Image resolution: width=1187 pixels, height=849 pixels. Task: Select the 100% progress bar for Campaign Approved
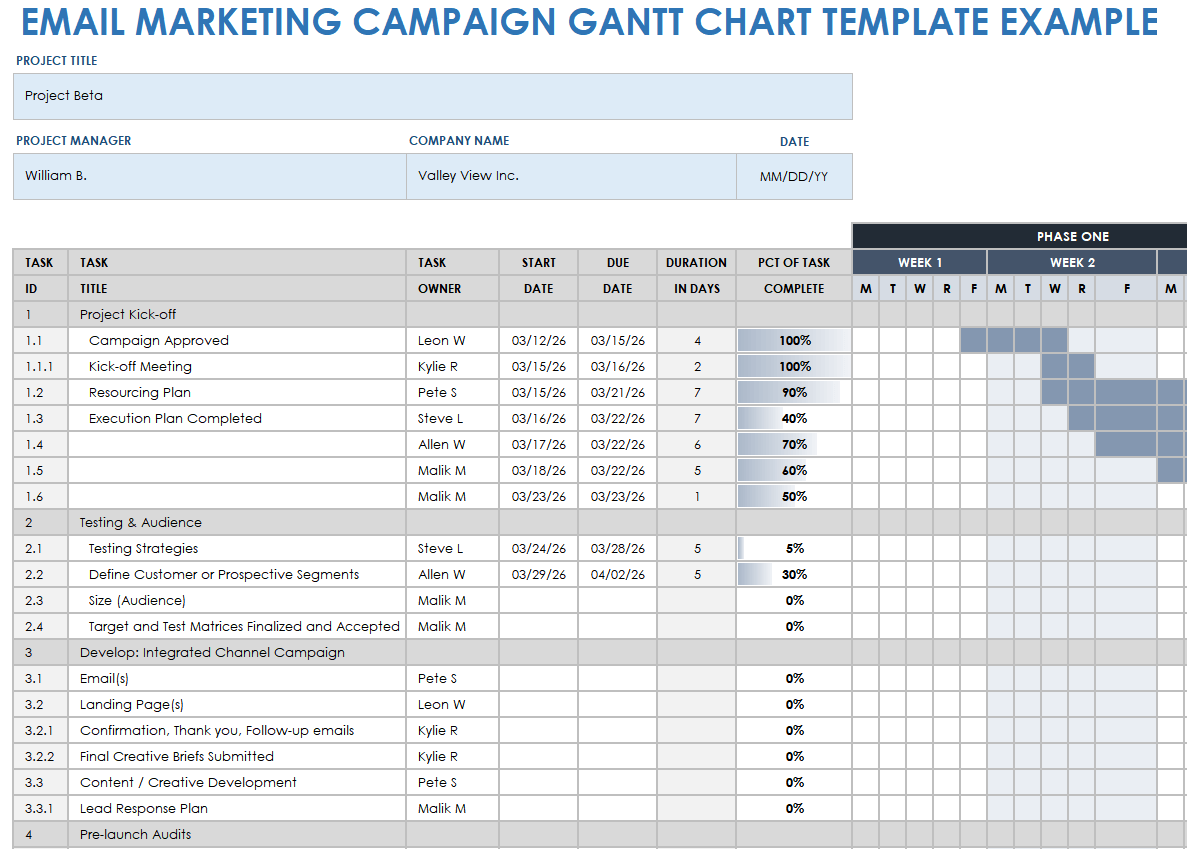793,340
